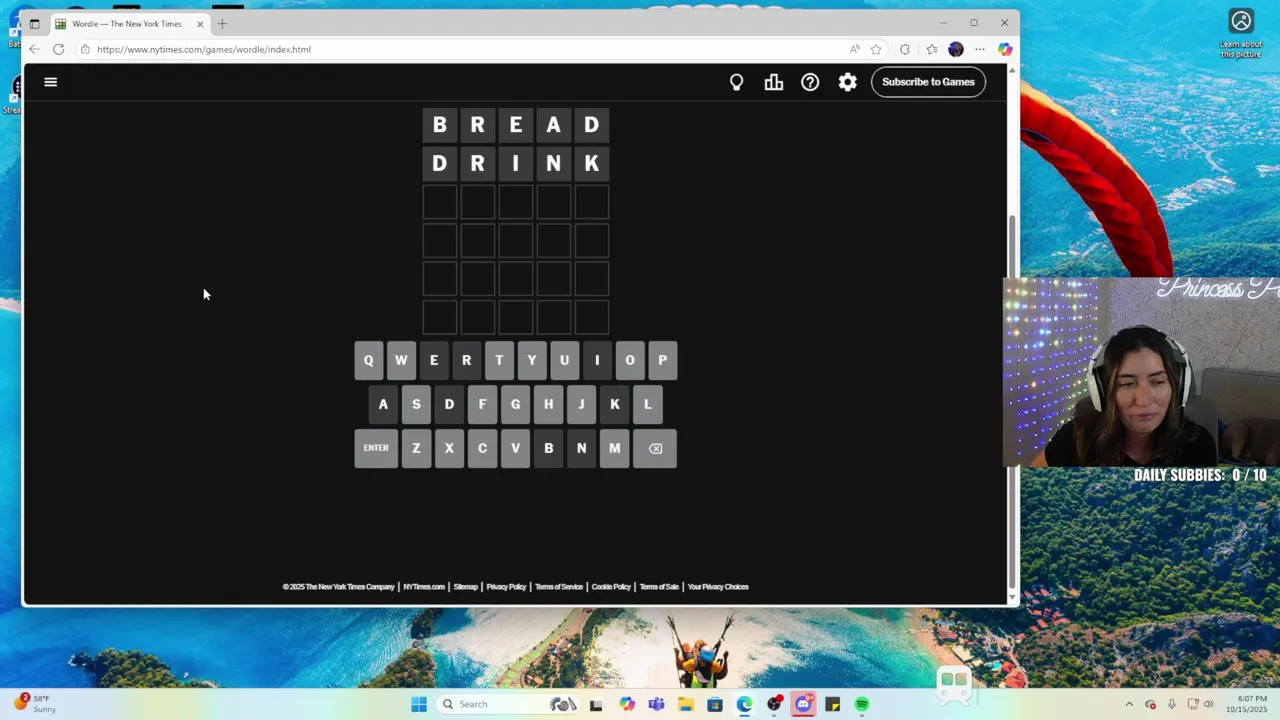Image resolution: width=1280 pixels, height=720 pixels.
Task: Open the statistics bar chart icon
Action: tap(774, 82)
